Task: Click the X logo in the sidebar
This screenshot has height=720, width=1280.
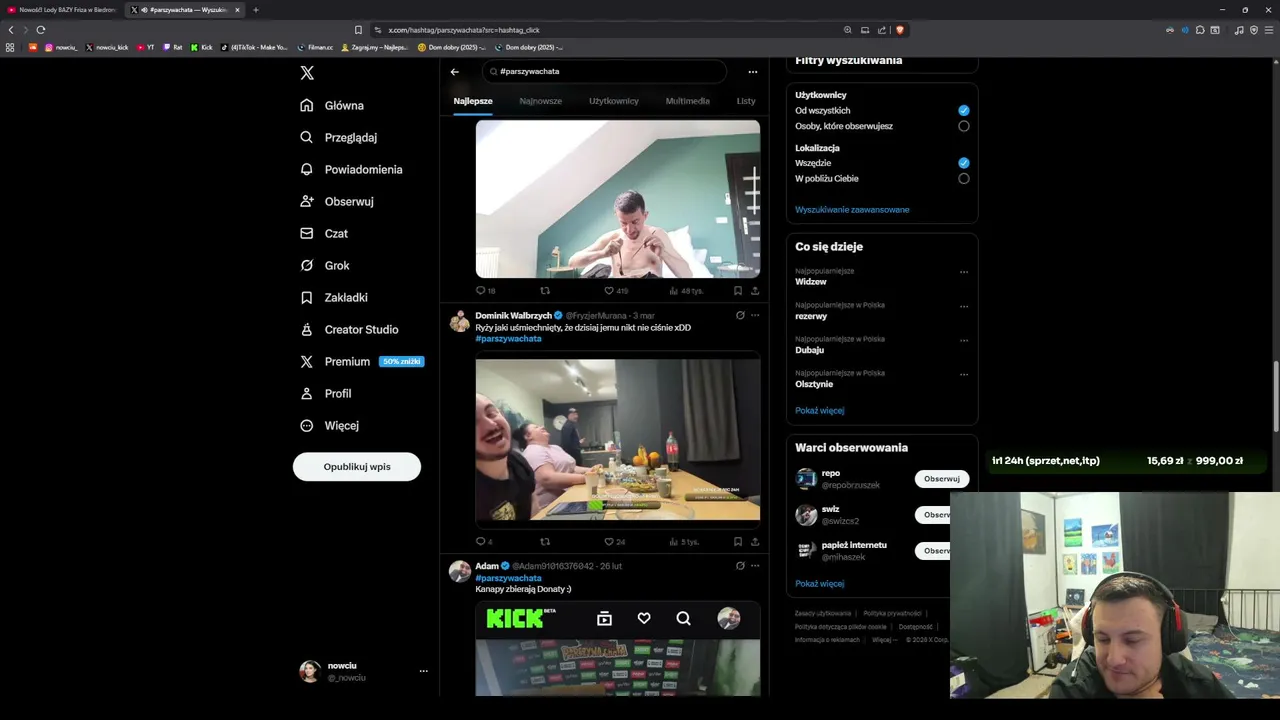Action: (307, 73)
